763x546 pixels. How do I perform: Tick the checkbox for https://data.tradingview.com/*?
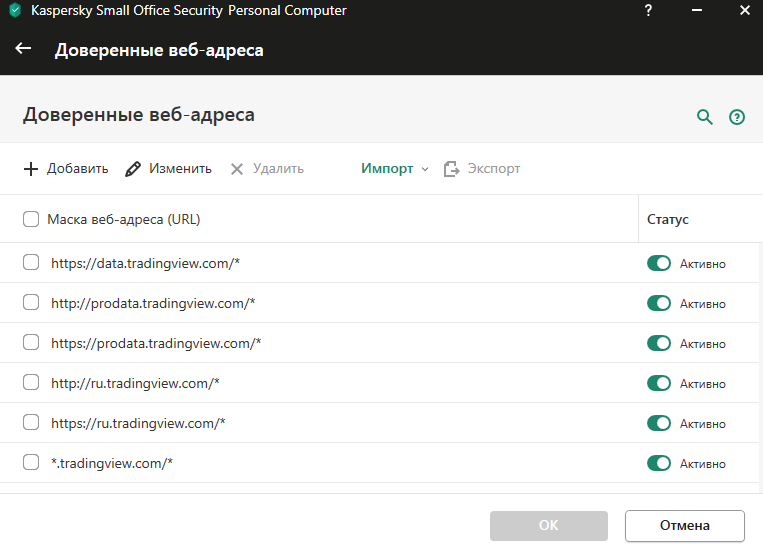[31, 263]
